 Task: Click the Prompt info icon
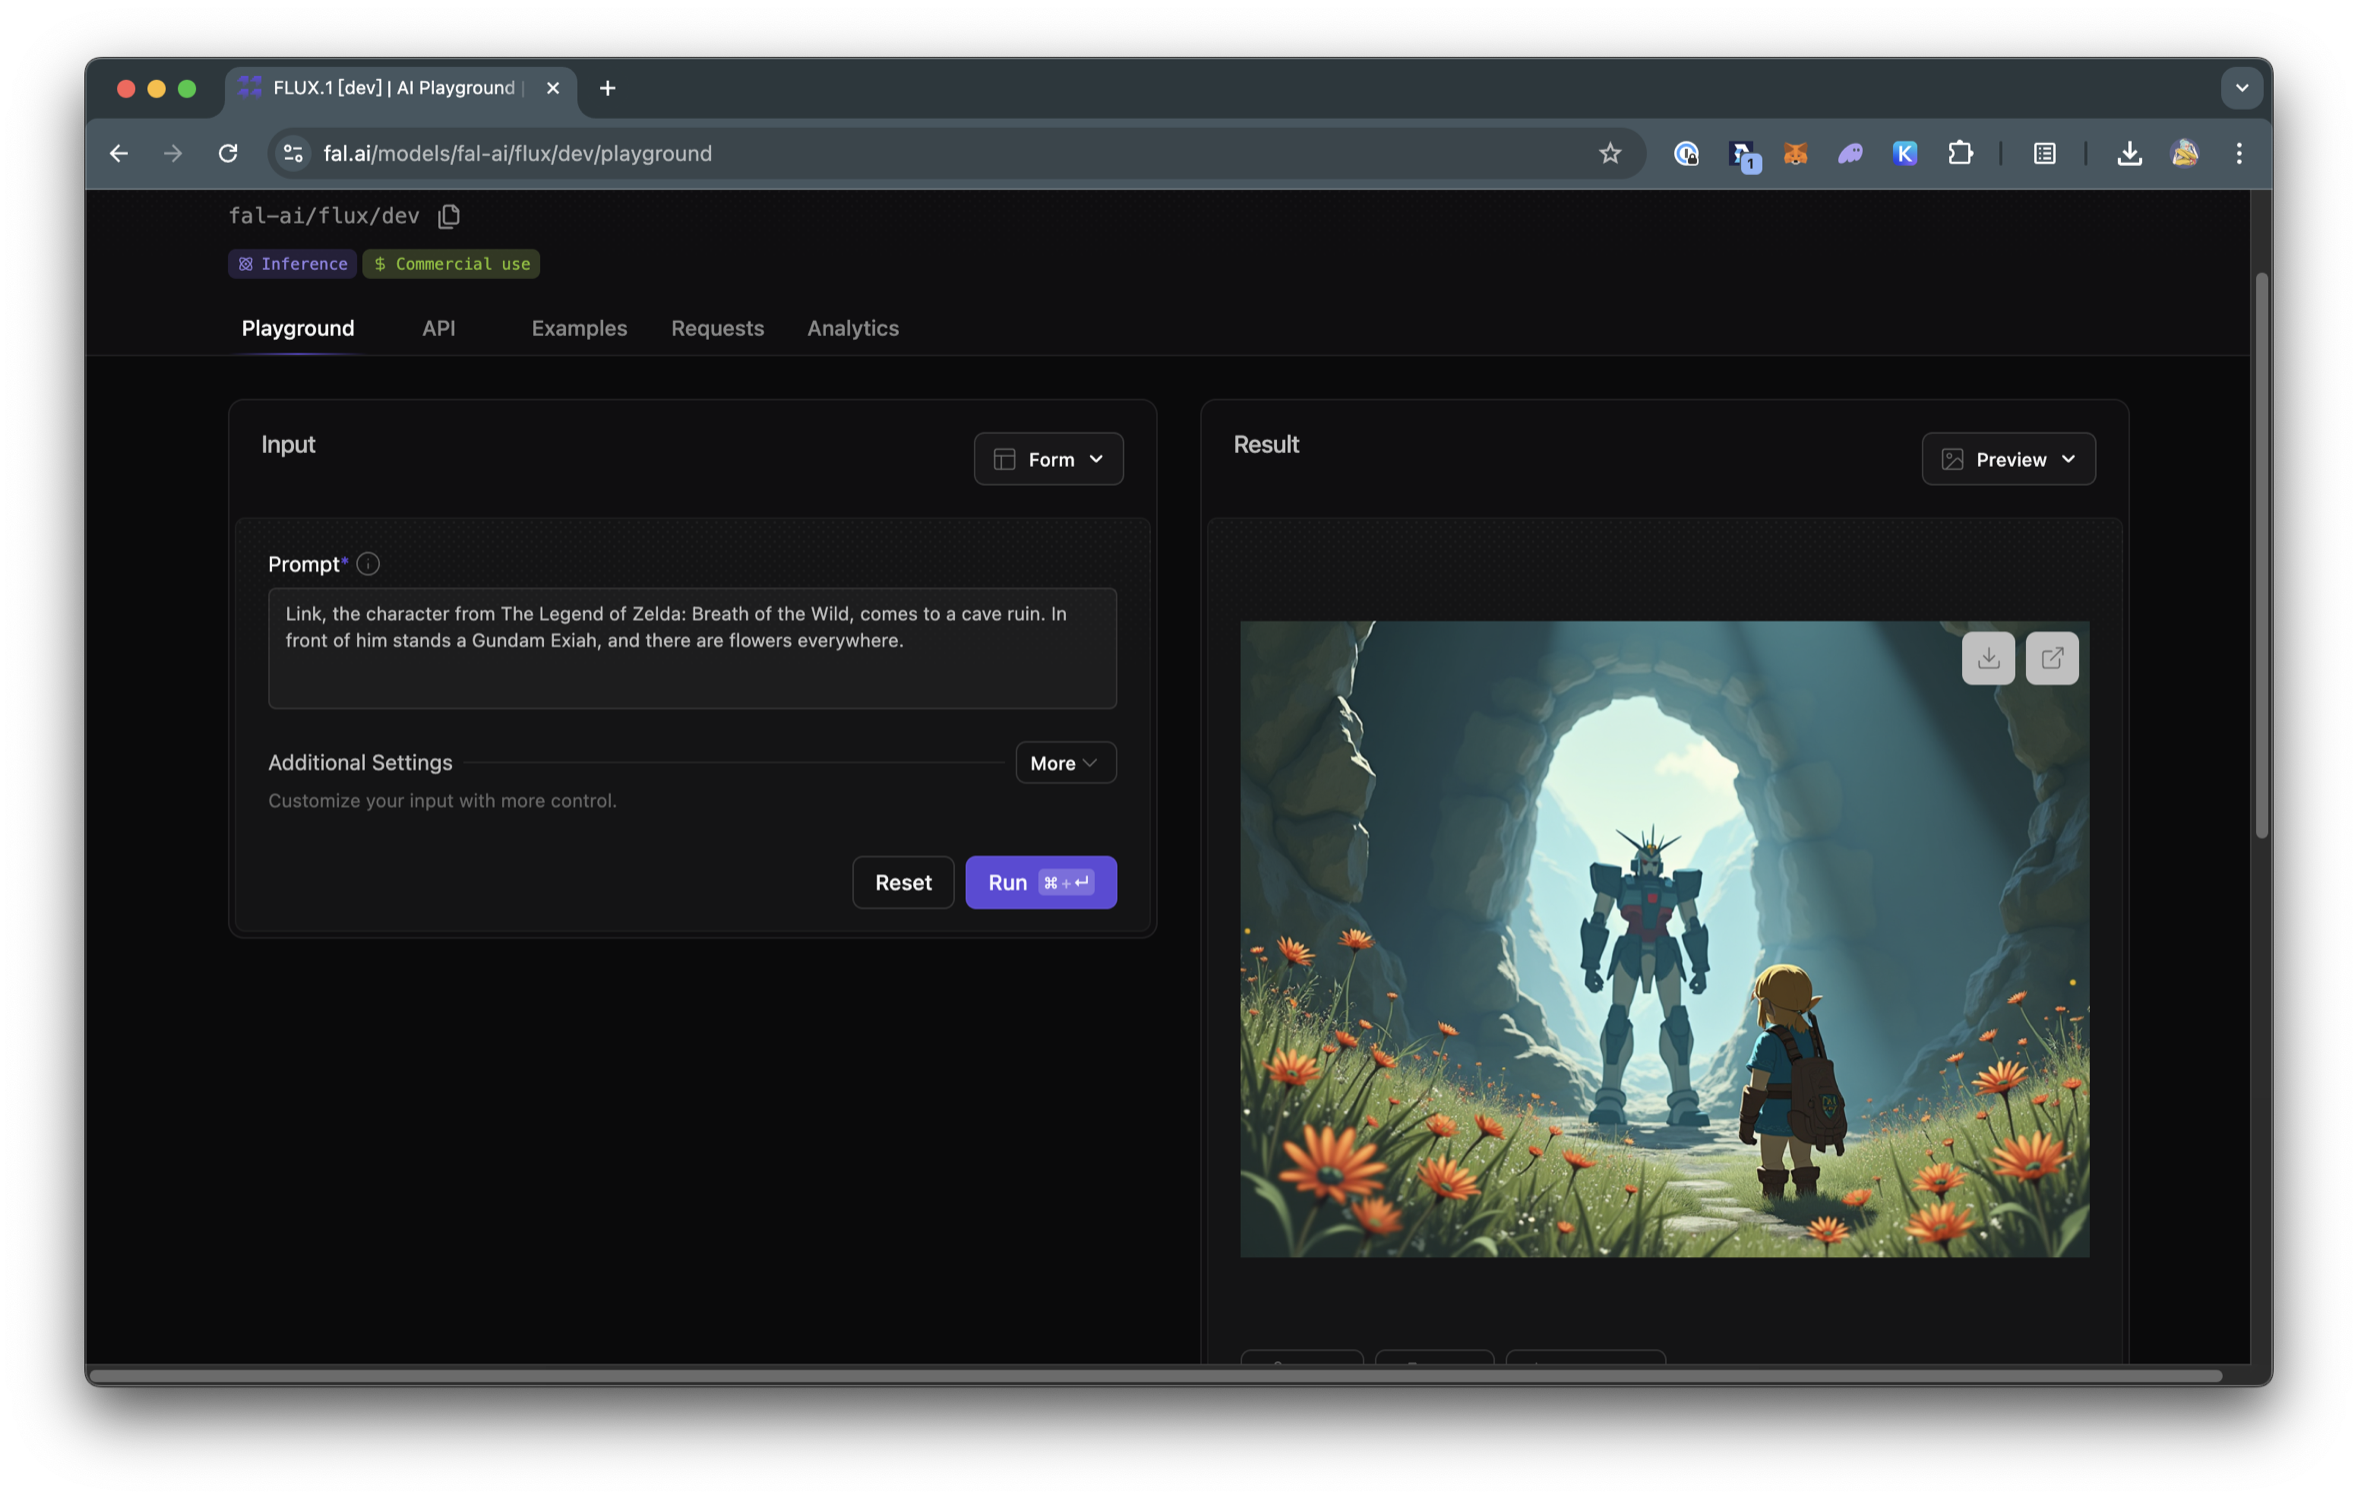(368, 564)
